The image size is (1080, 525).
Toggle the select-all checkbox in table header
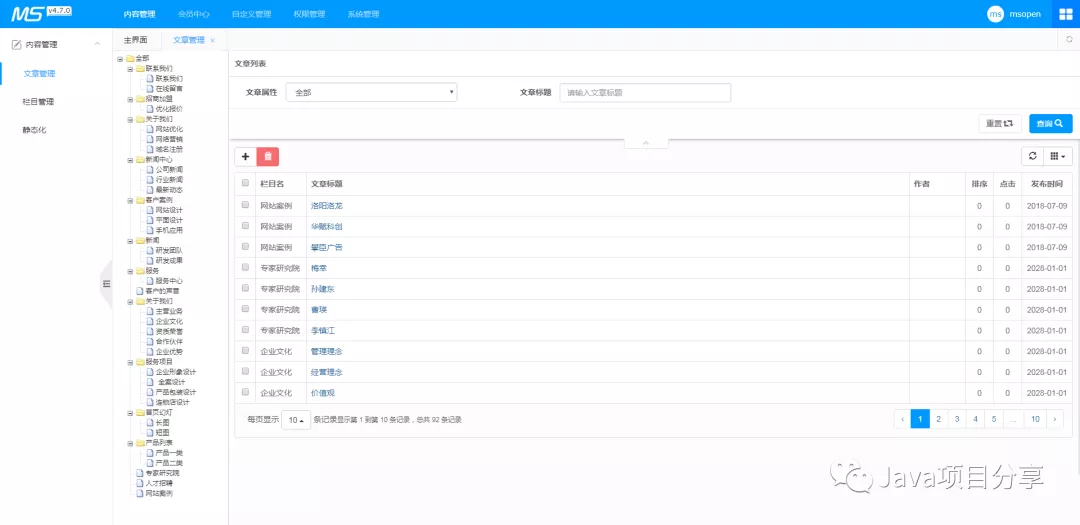[246, 184]
